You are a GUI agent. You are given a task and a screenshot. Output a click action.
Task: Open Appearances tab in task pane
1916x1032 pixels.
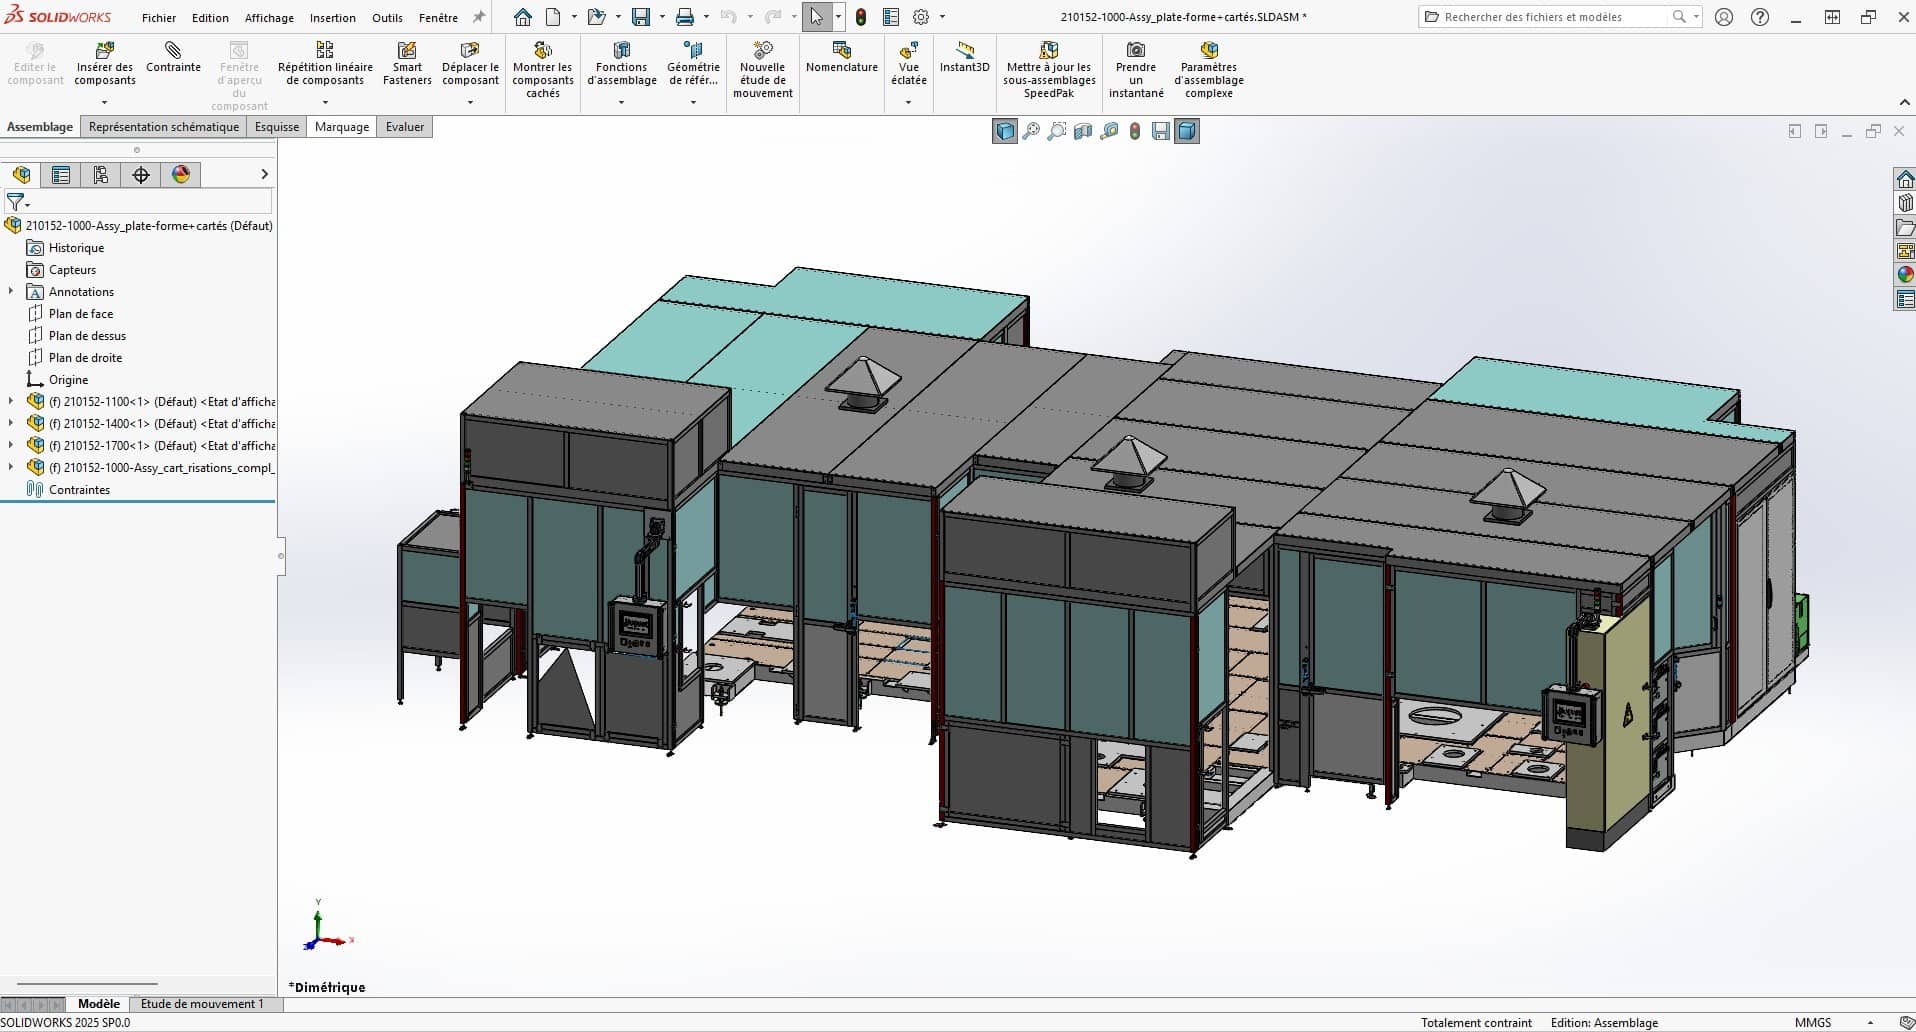click(1905, 275)
